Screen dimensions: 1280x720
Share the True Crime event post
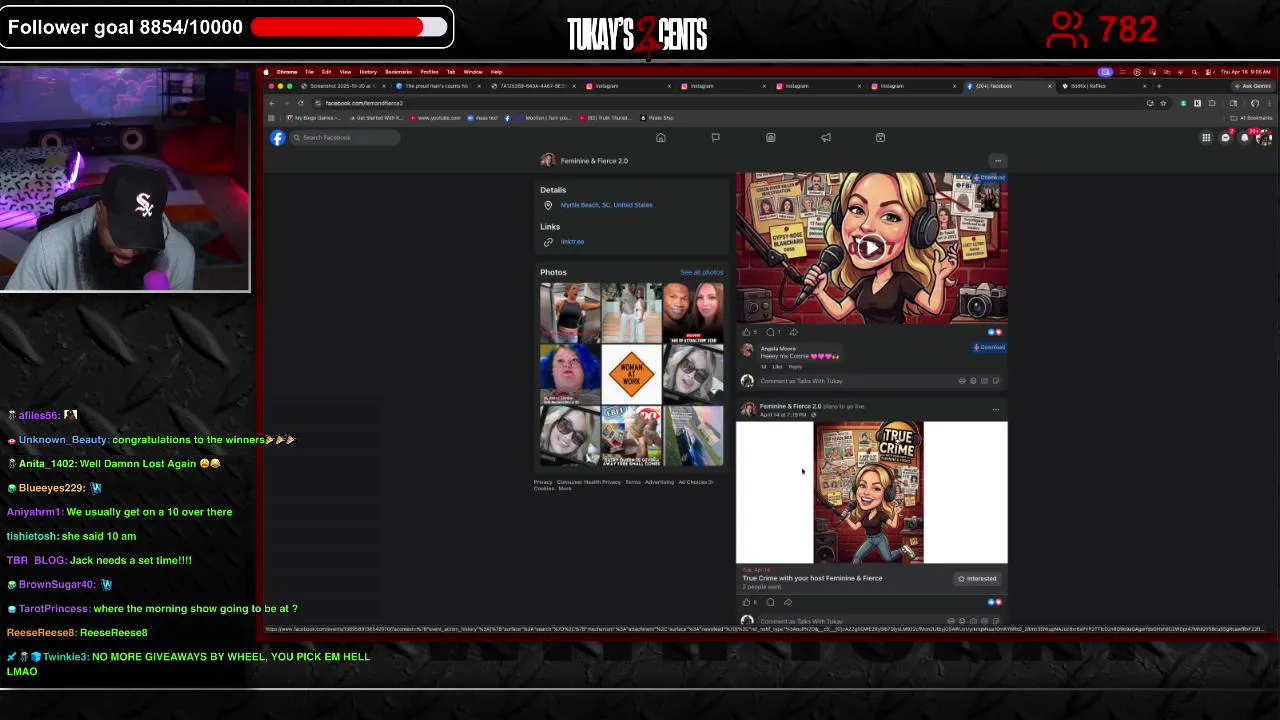click(x=788, y=602)
